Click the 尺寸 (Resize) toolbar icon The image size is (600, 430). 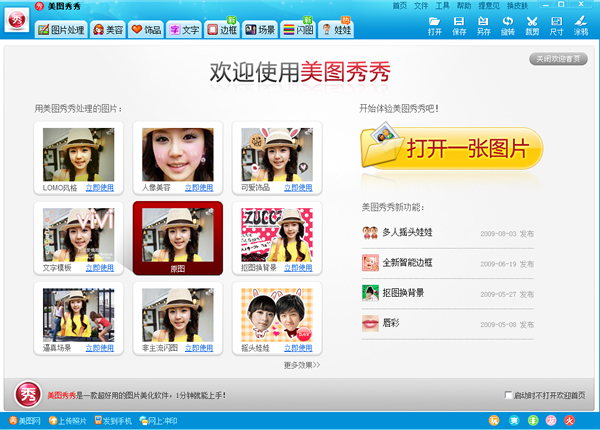(557, 25)
